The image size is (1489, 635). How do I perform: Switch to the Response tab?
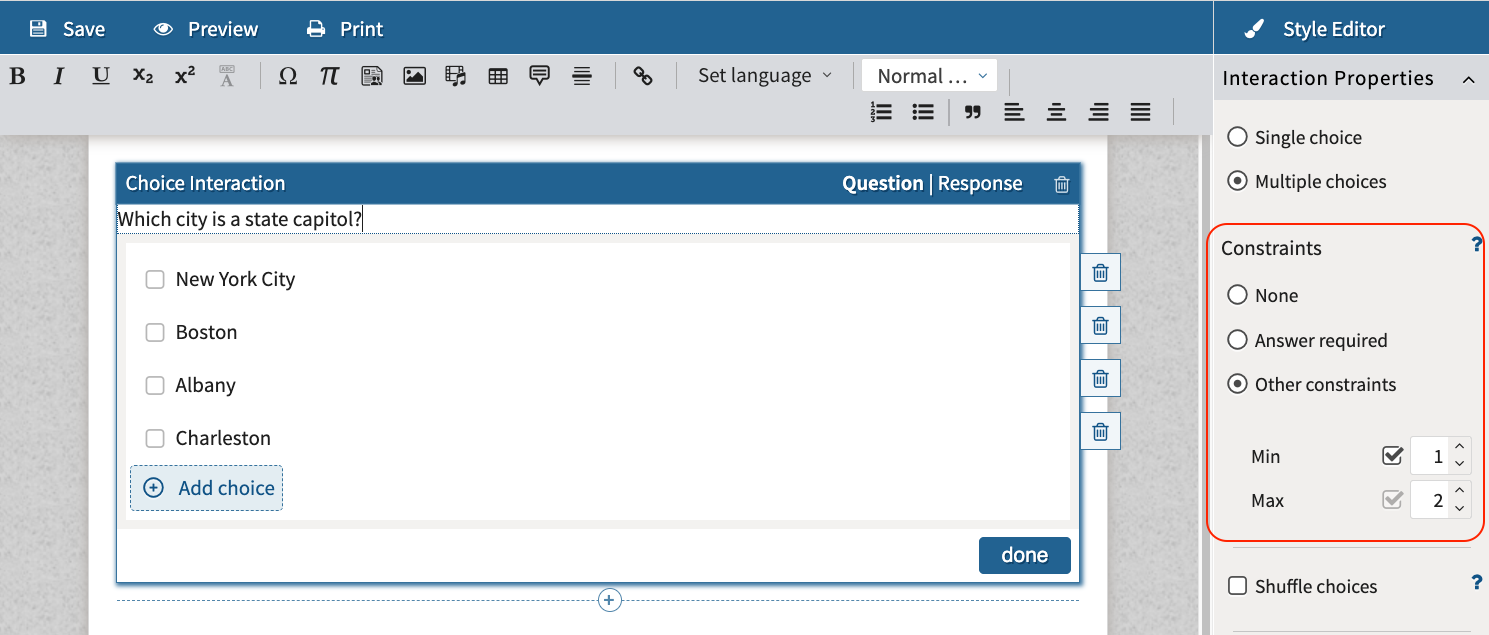(x=980, y=183)
